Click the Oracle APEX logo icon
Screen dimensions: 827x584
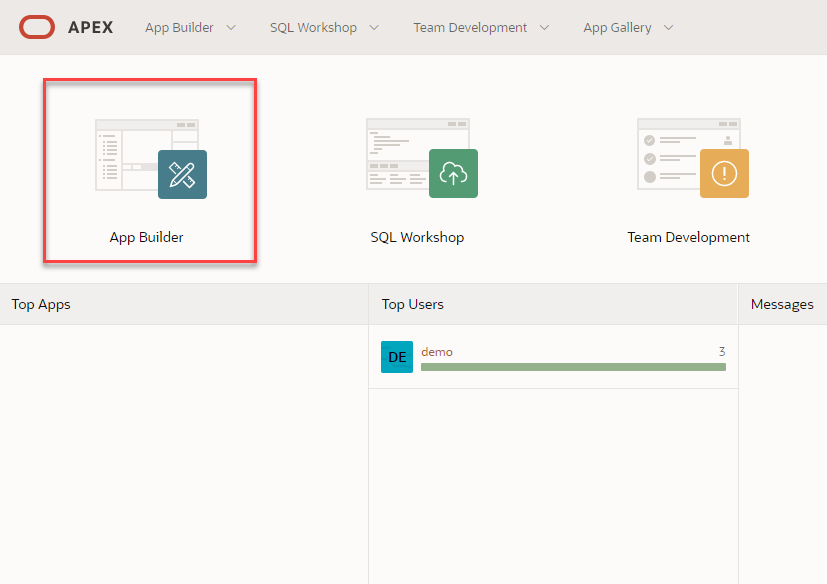point(37,27)
